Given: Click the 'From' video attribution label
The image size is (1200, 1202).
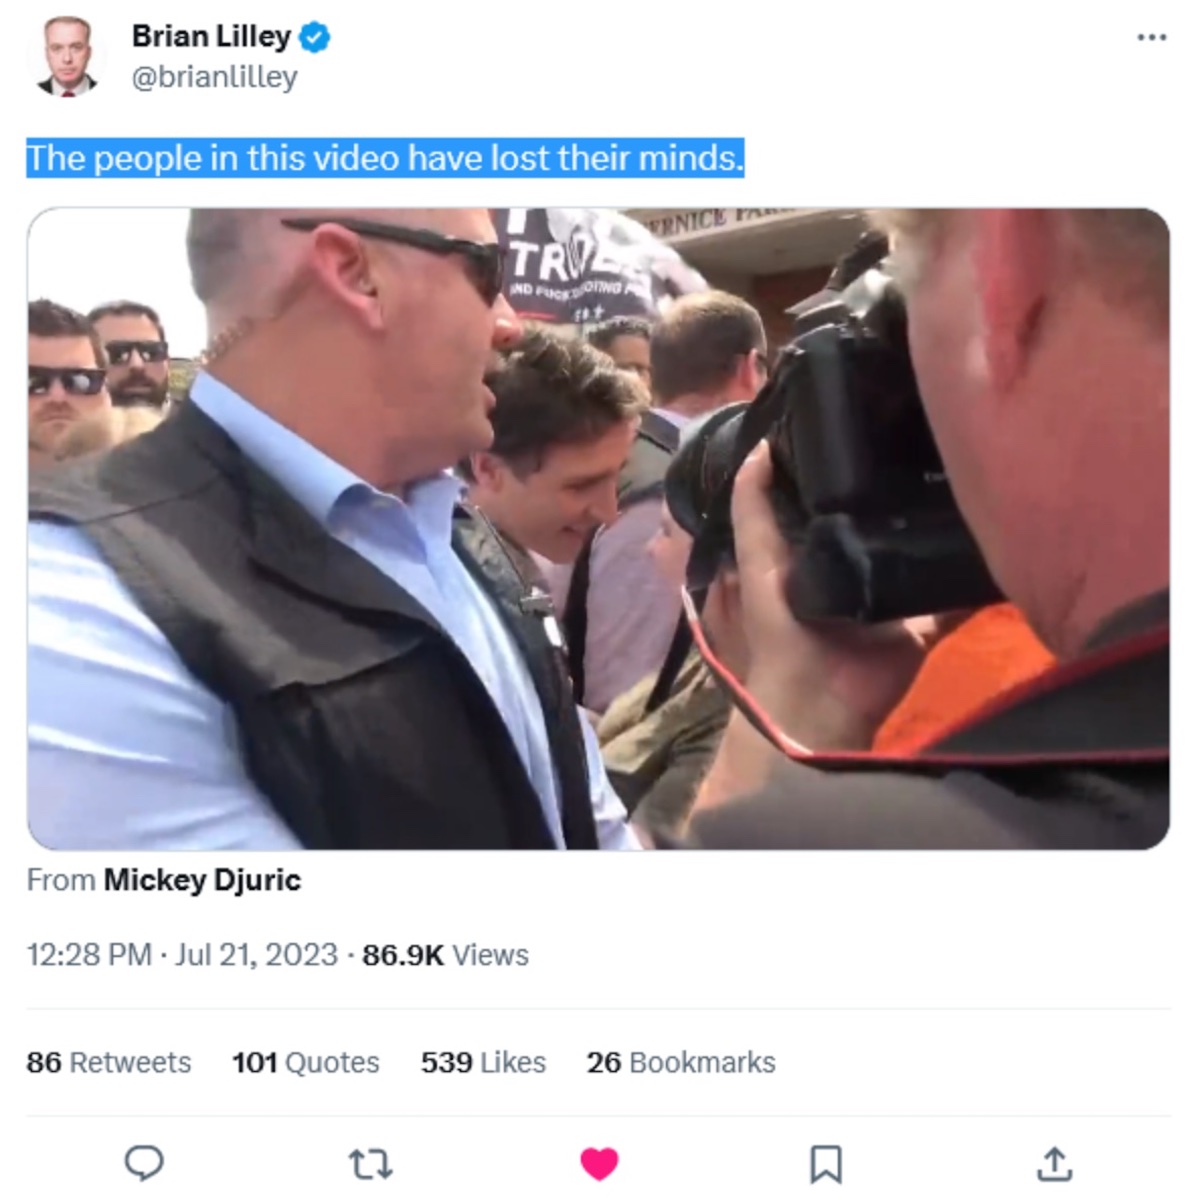Looking at the screenshot, I should click(61, 880).
